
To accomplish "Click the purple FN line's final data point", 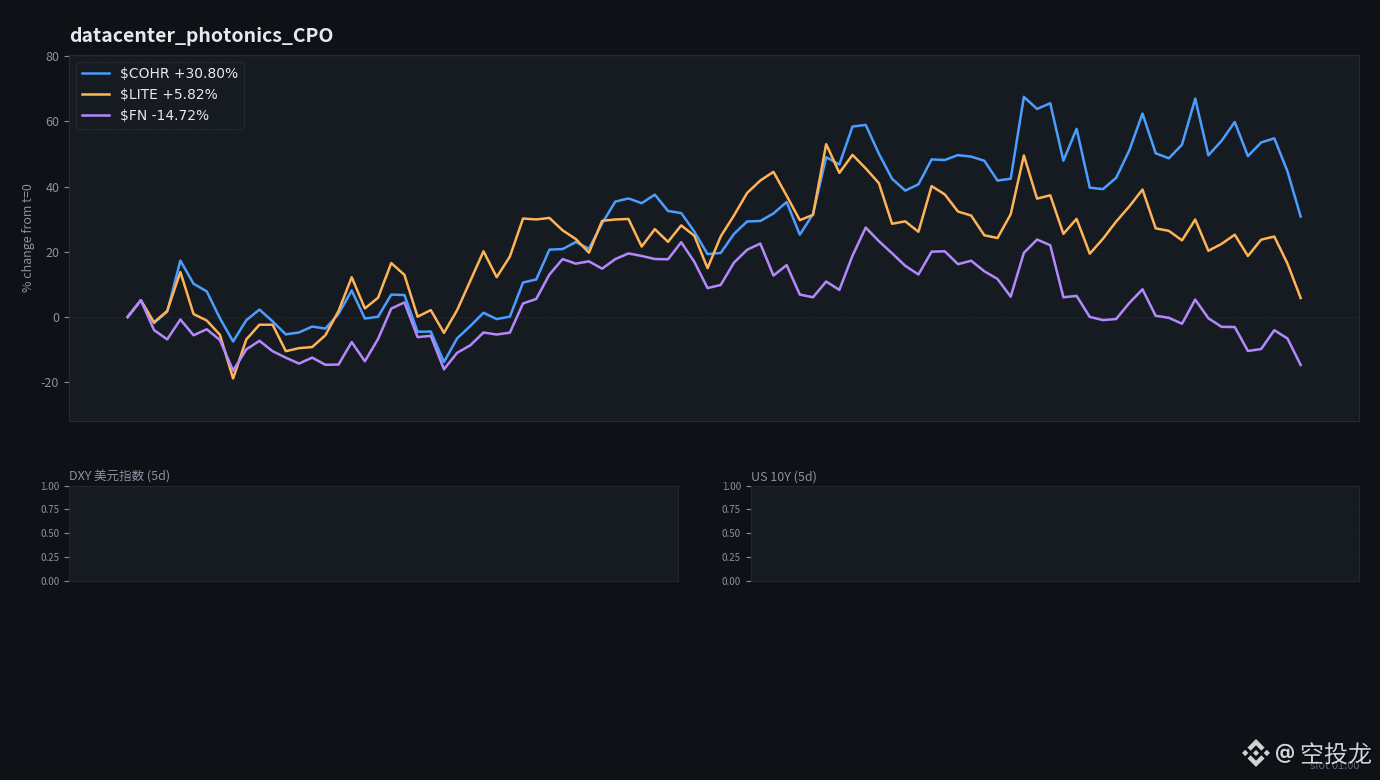I will tap(1300, 365).
